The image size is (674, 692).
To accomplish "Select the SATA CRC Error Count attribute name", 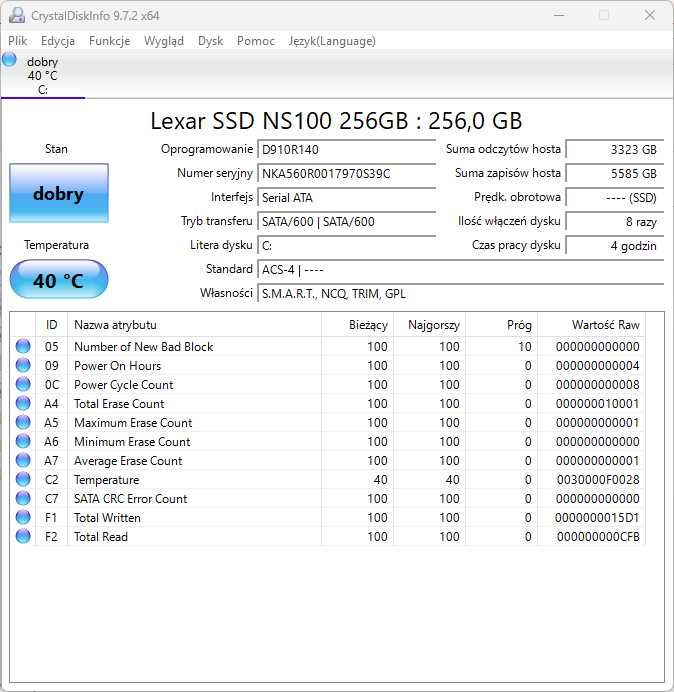I will pyautogui.click(x=131, y=498).
